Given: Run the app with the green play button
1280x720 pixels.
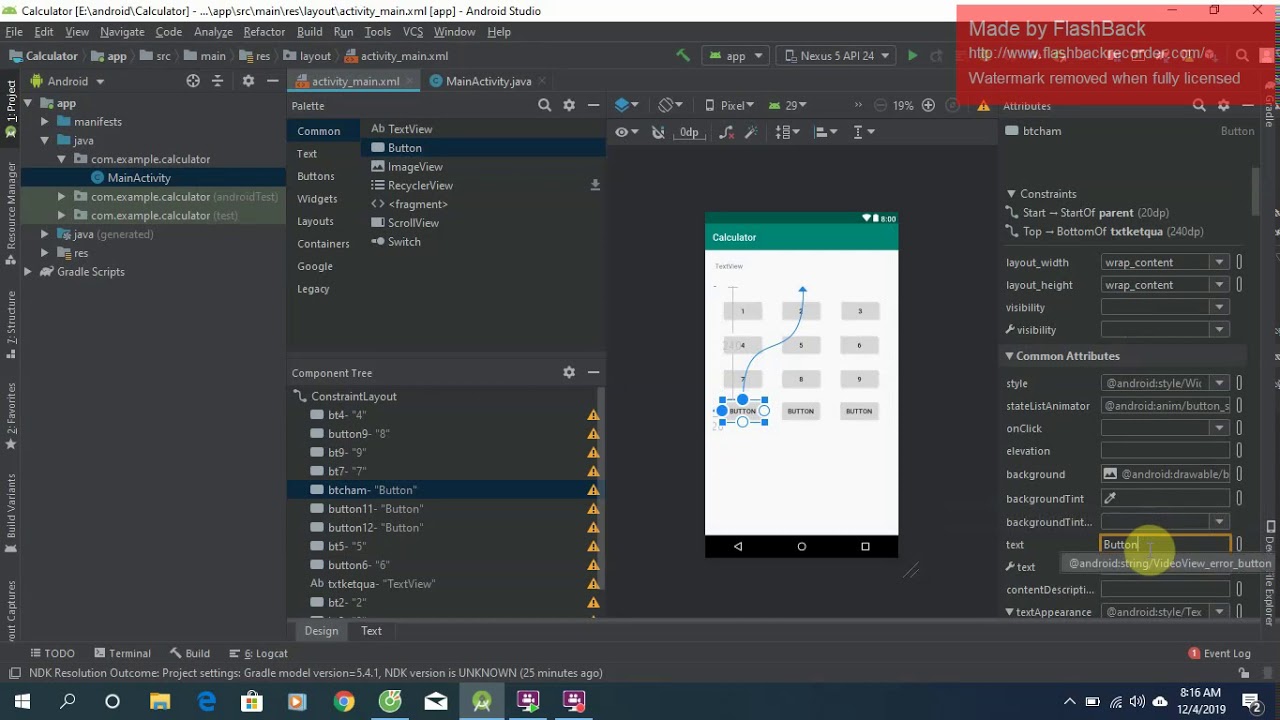Looking at the screenshot, I should [x=912, y=56].
